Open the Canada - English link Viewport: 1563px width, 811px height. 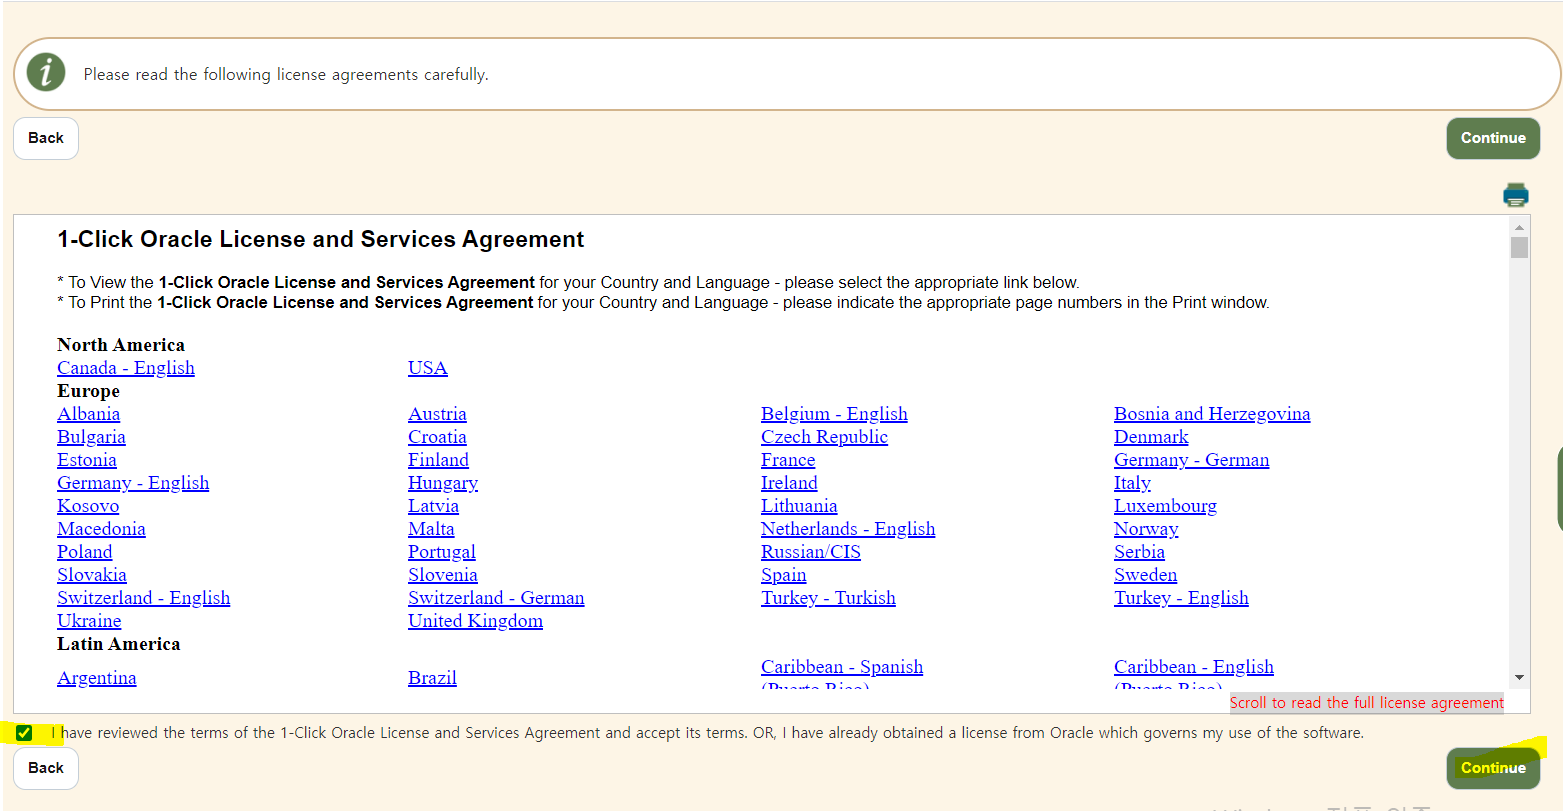point(126,368)
